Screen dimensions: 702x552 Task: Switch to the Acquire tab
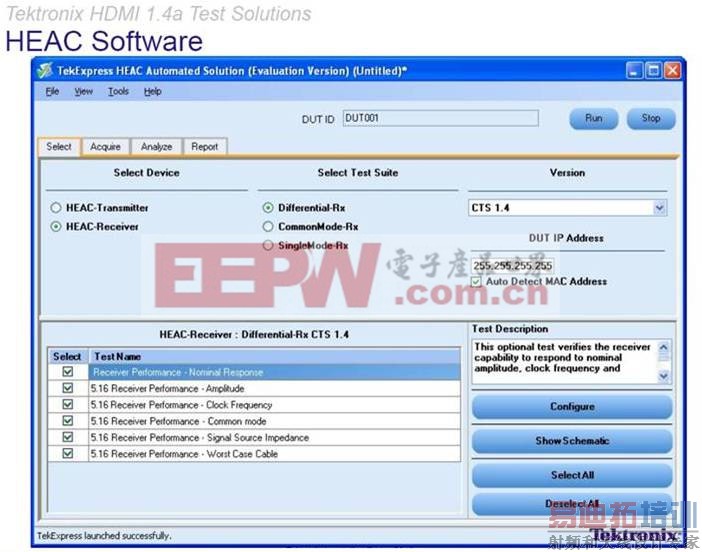[106, 147]
